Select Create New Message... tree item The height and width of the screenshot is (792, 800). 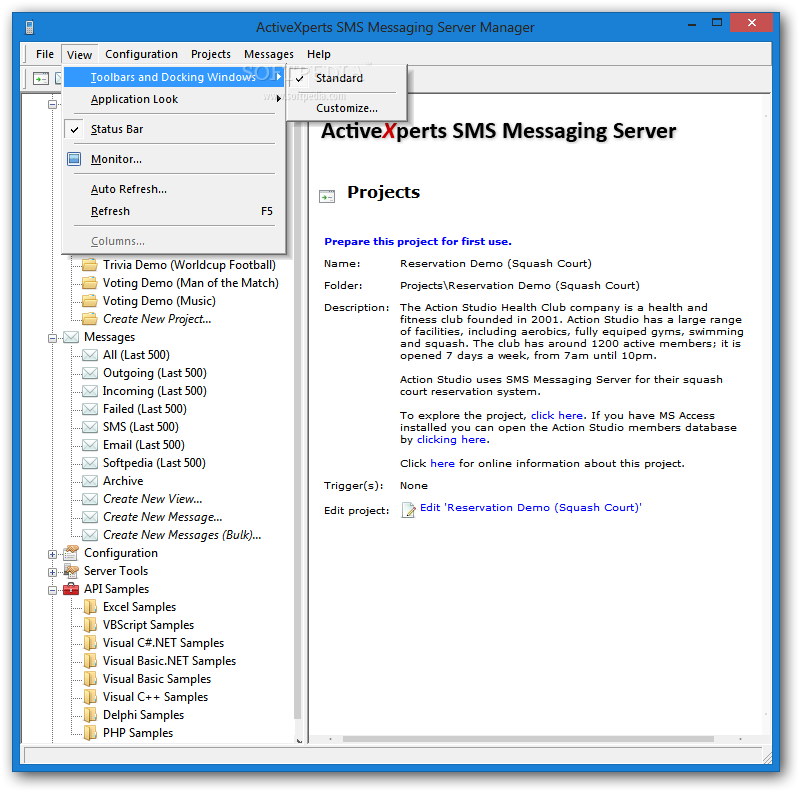click(x=163, y=517)
